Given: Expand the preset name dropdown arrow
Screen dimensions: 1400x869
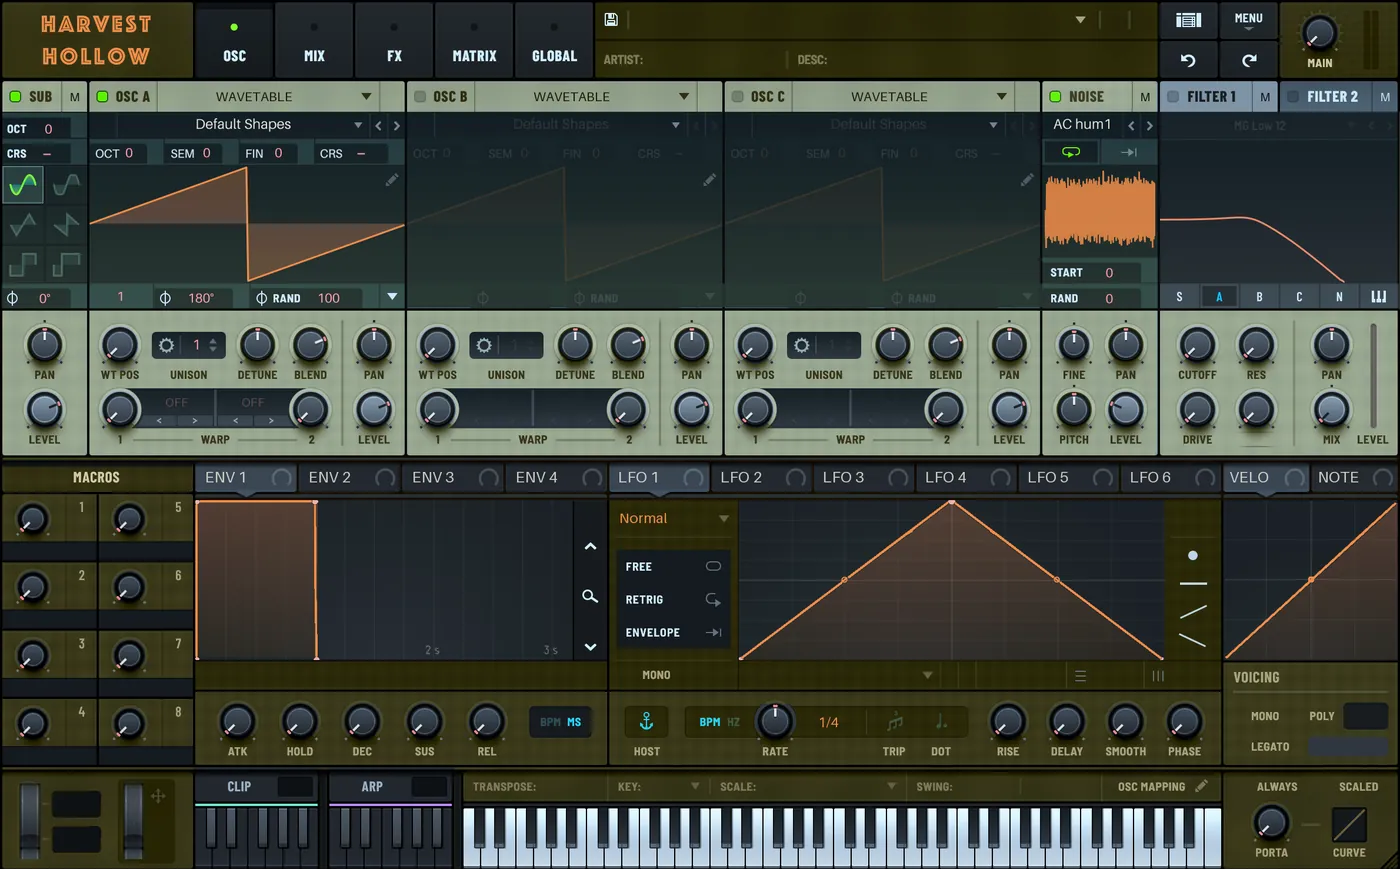Looking at the screenshot, I should pos(1080,20).
